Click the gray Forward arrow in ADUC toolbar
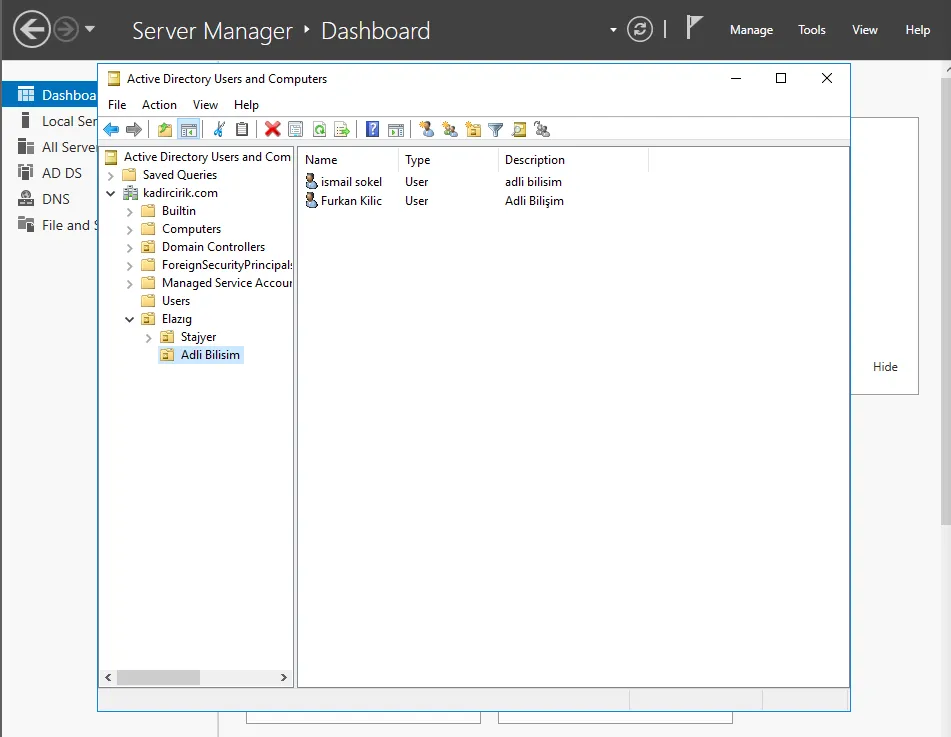This screenshot has width=951, height=737. pos(134,129)
